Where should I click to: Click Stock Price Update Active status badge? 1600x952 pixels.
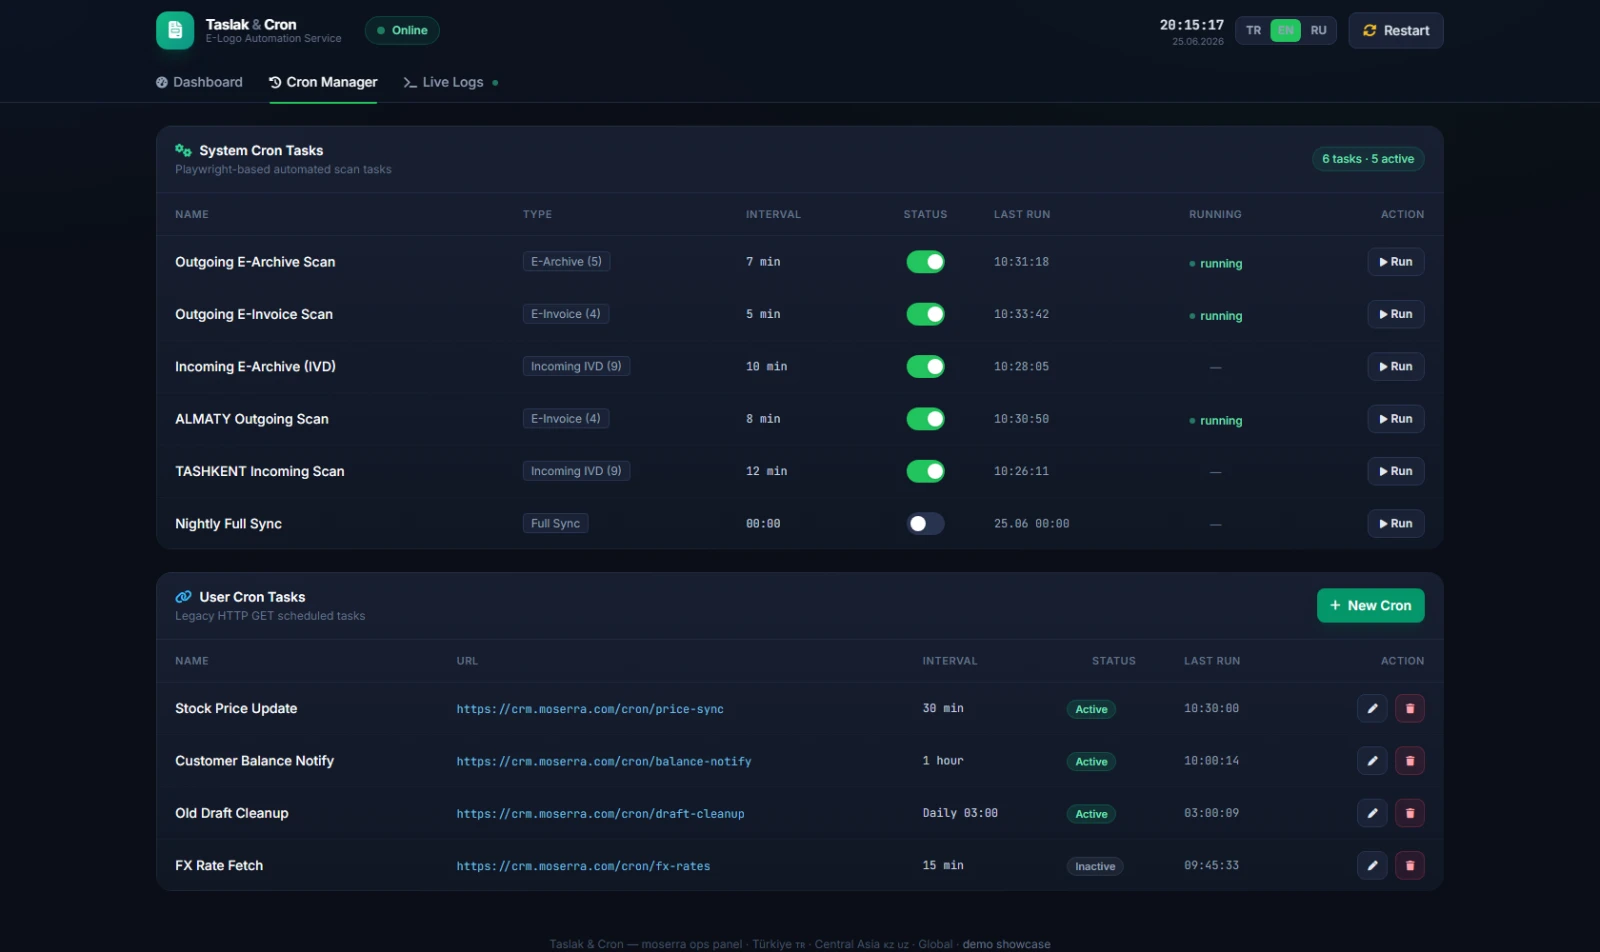1091,709
